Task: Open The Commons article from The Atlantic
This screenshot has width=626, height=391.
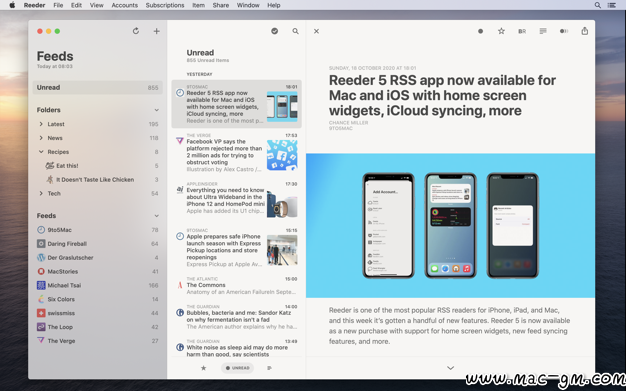Action: pos(236,286)
